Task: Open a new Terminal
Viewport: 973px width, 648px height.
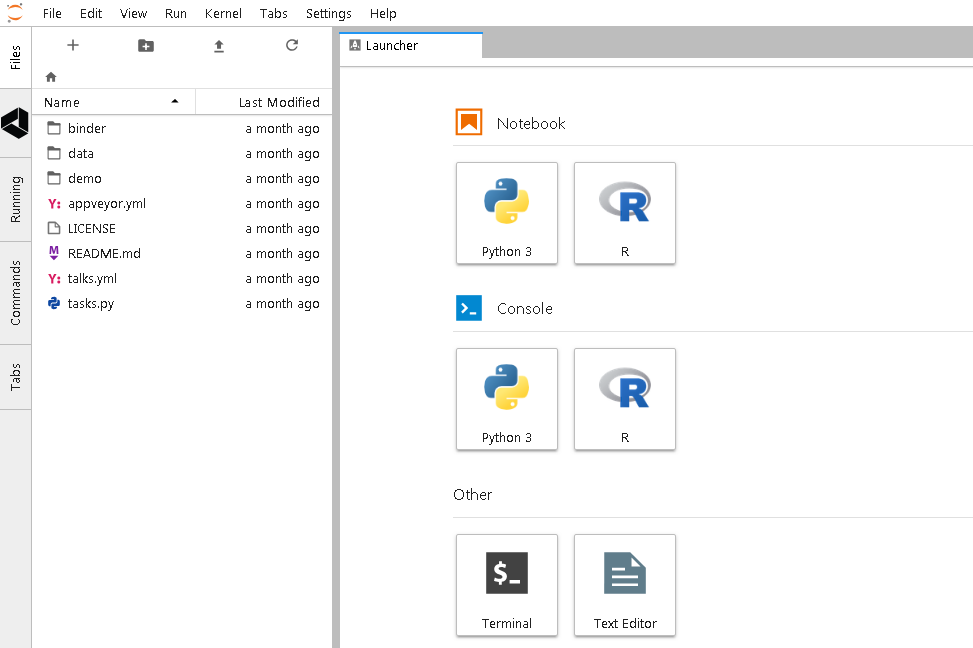Action: [507, 585]
